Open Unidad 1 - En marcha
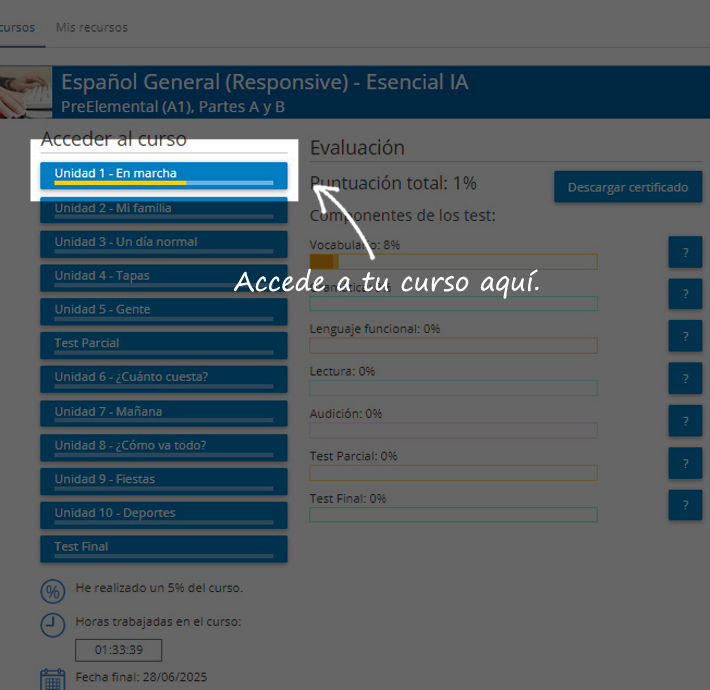Screen dimensions: 710x690 coord(164,175)
